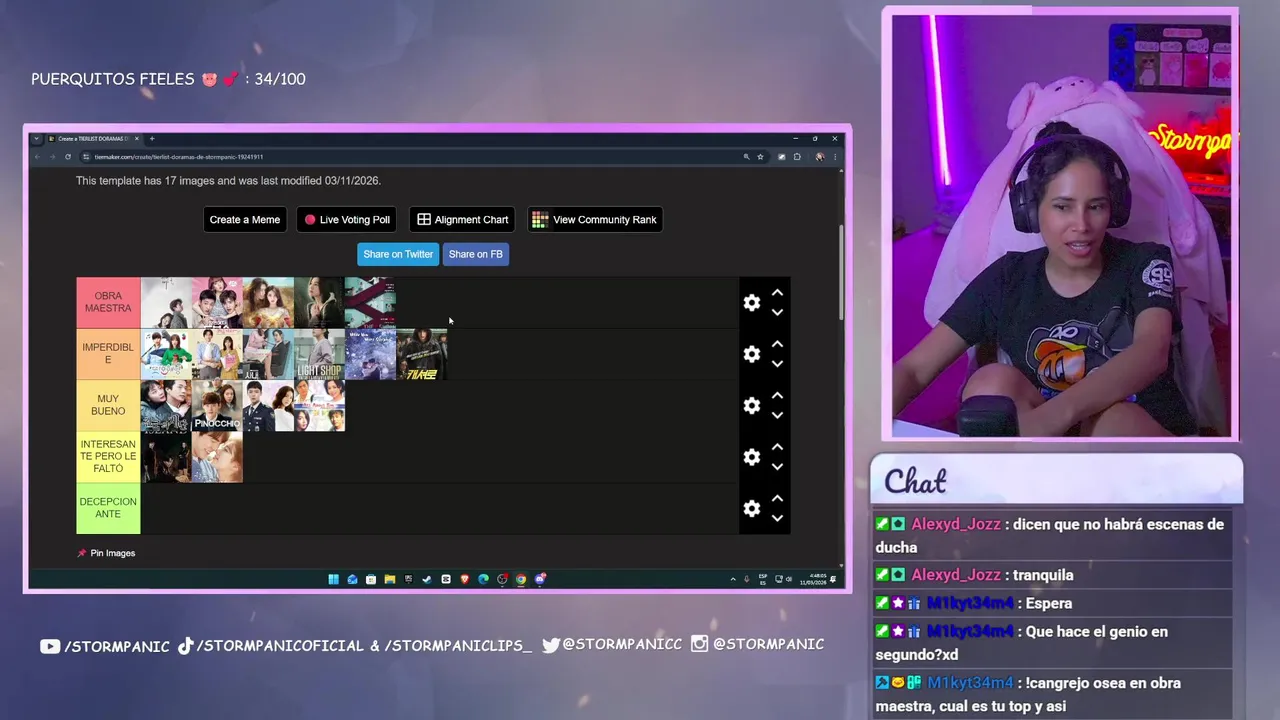This screenshot has height=720, width=1280.
Task: Open the browser extensions menu
Action: click(x=797, y=156)
